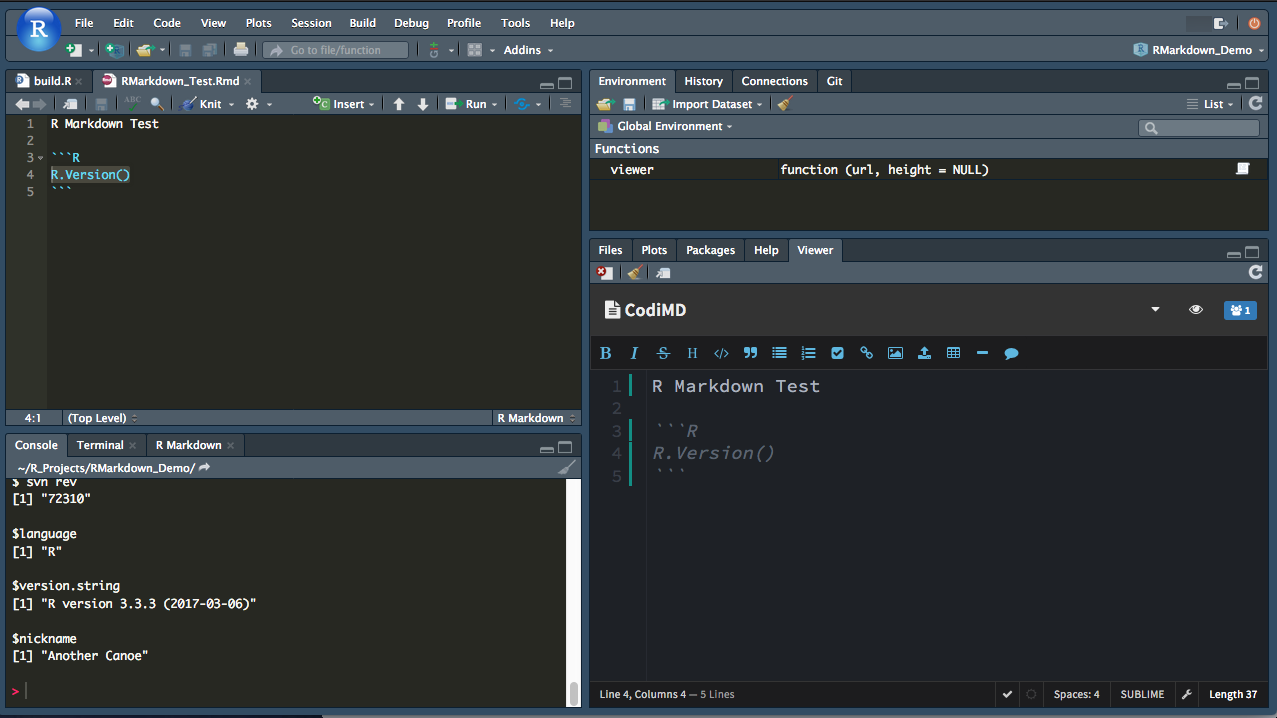Click the horizontal line icon in CodiMD

982,353
